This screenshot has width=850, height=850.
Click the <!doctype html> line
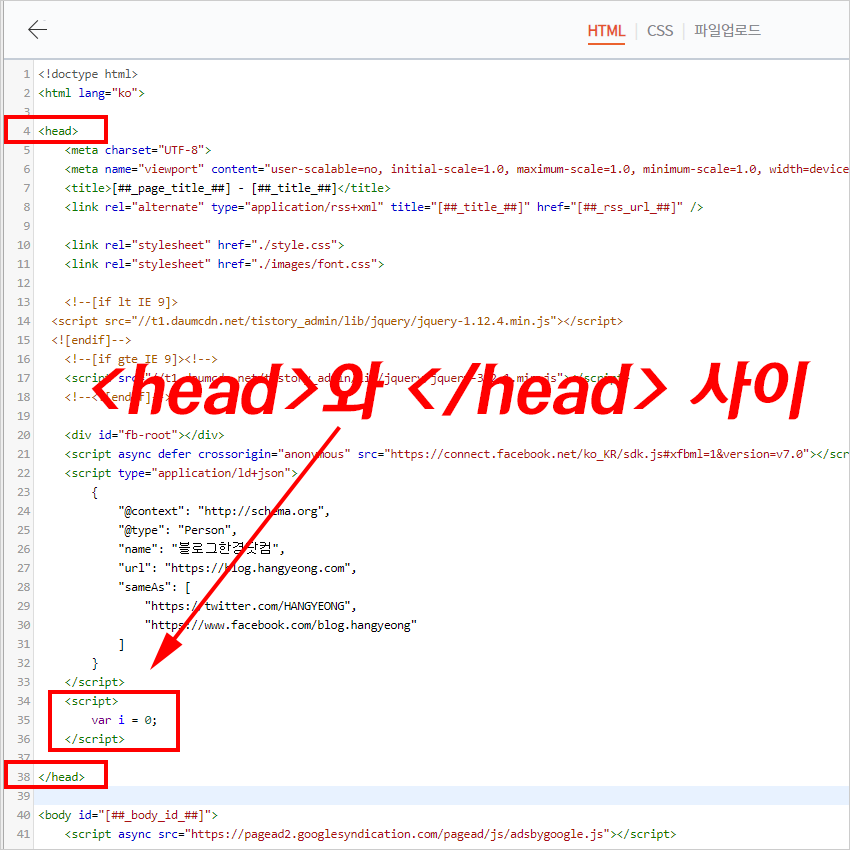(88, 74)
